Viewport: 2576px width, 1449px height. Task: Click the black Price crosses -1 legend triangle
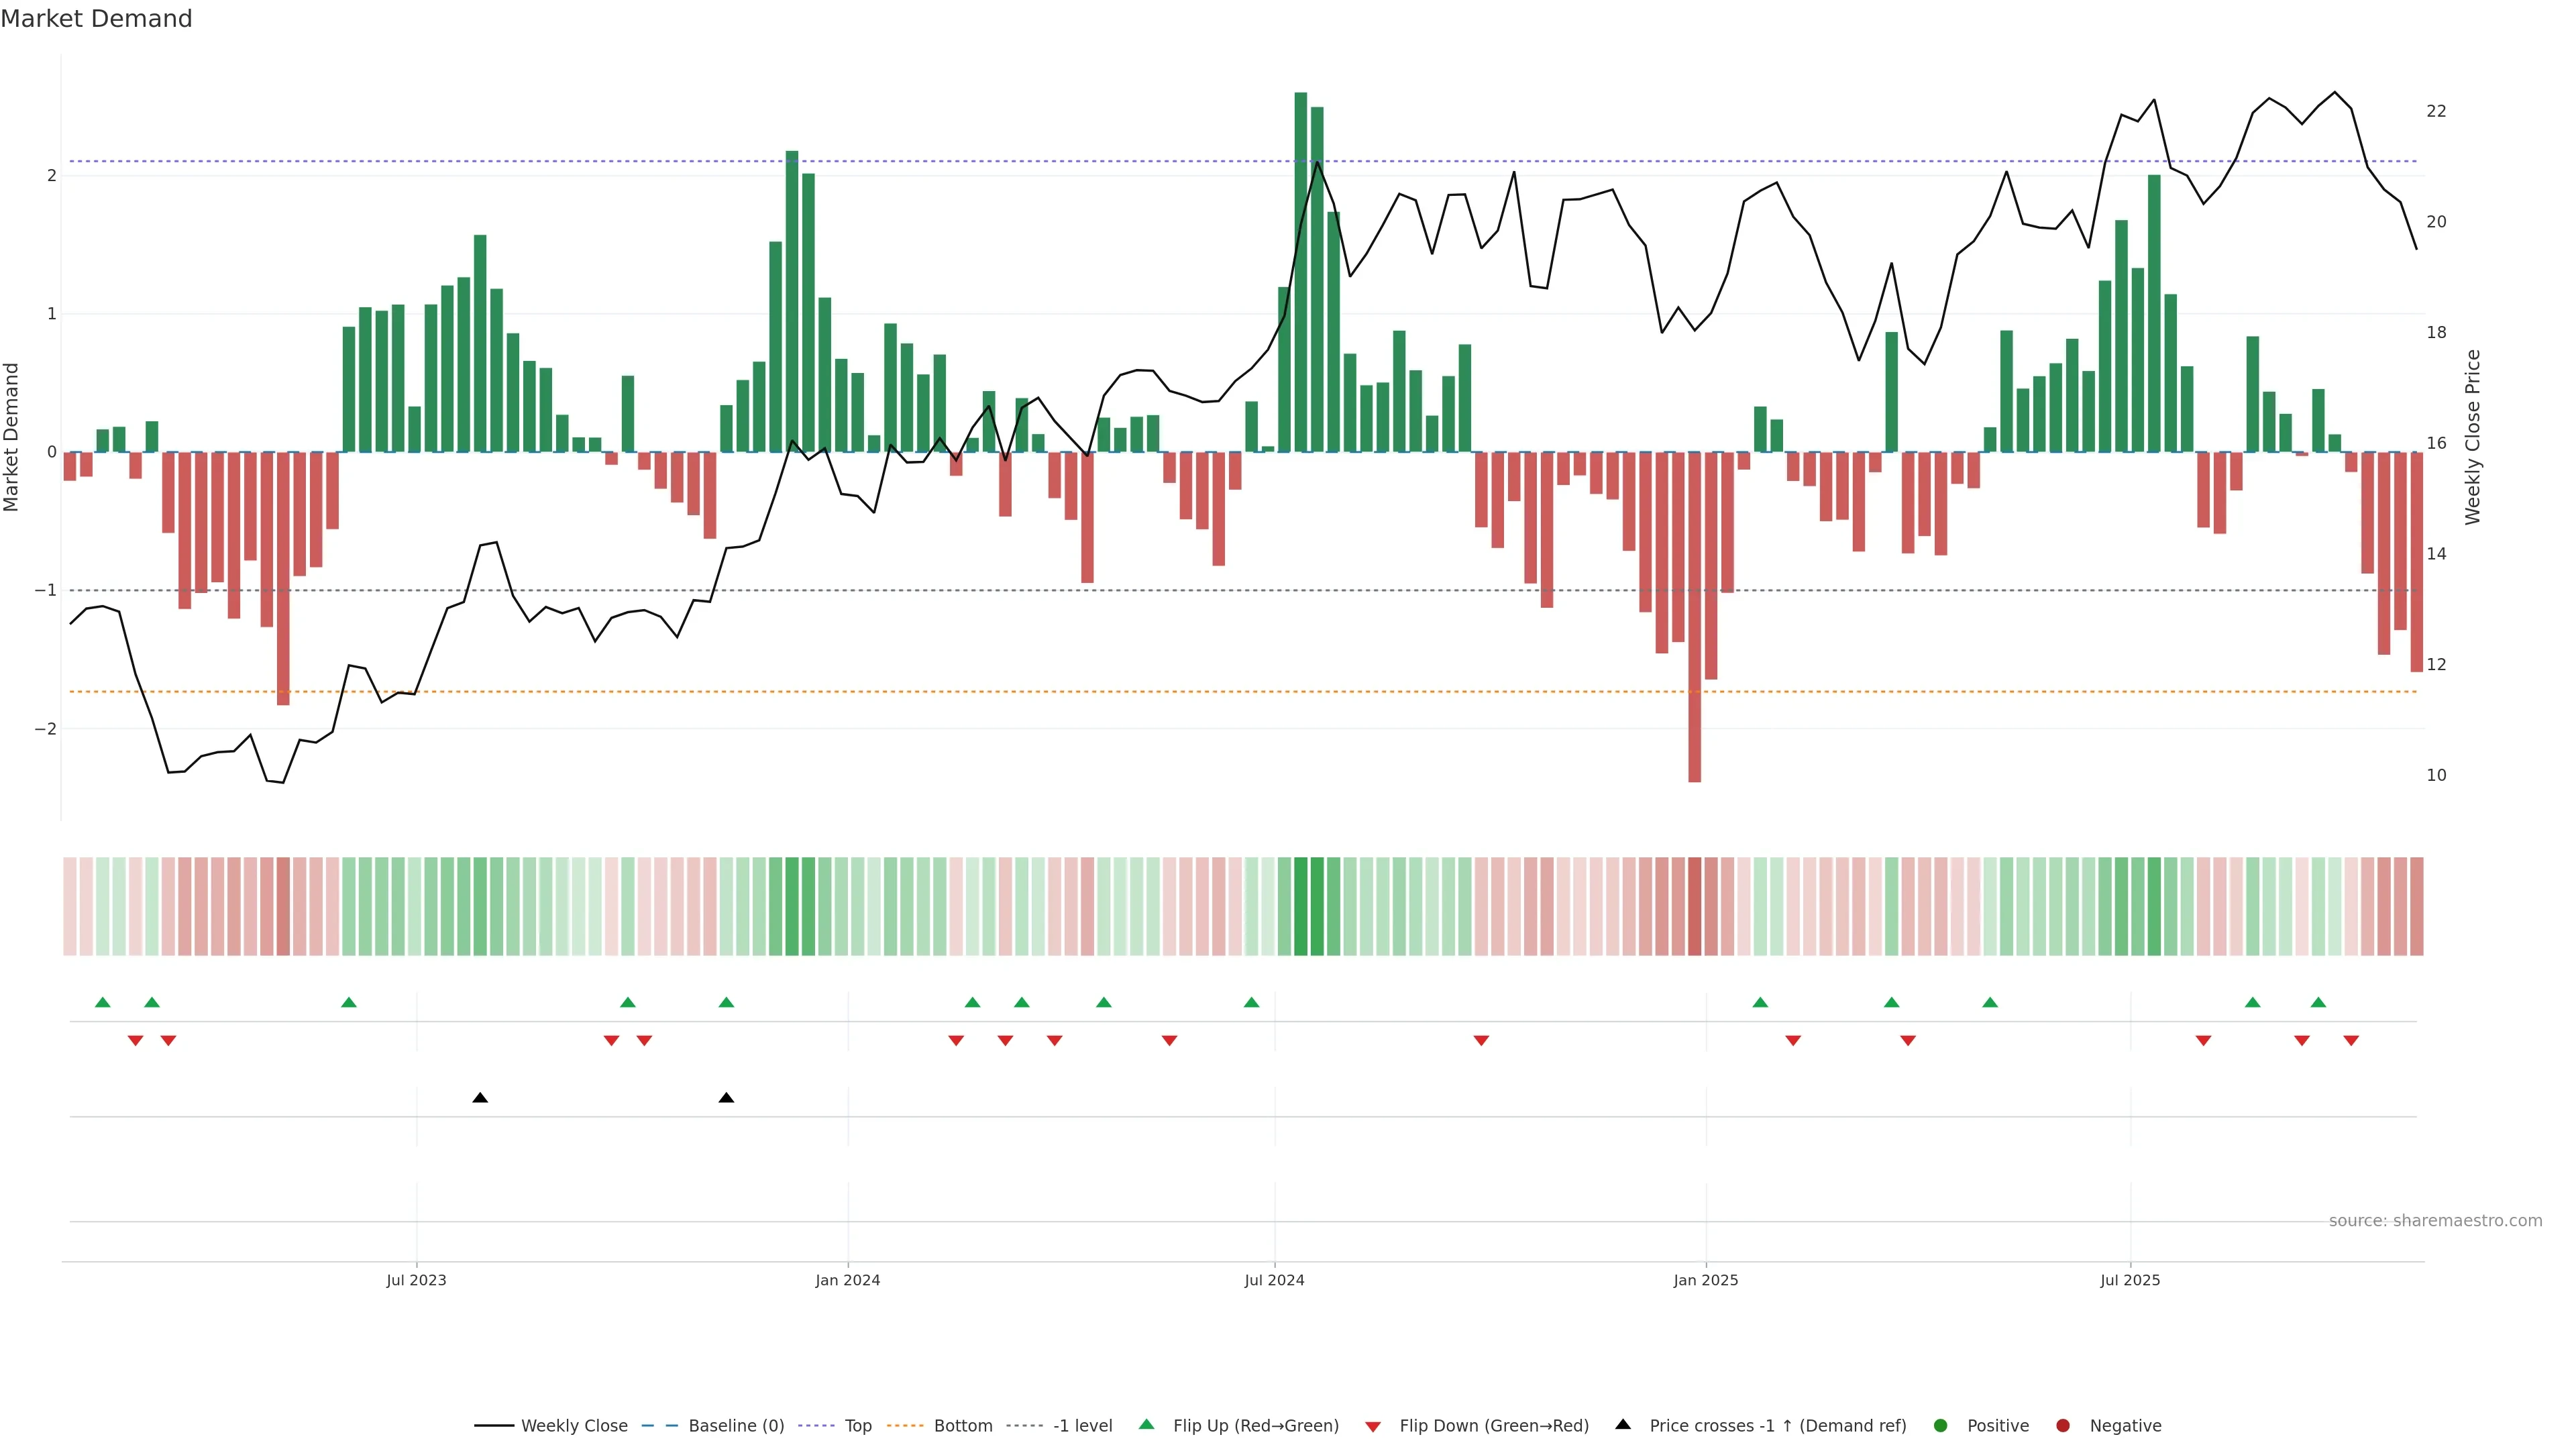[x=1623, y=1425]
